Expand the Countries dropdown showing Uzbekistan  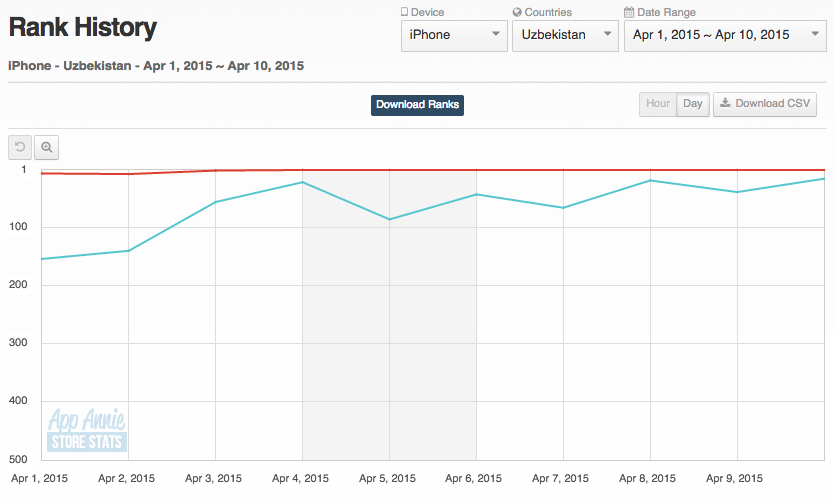click(564, 35)
